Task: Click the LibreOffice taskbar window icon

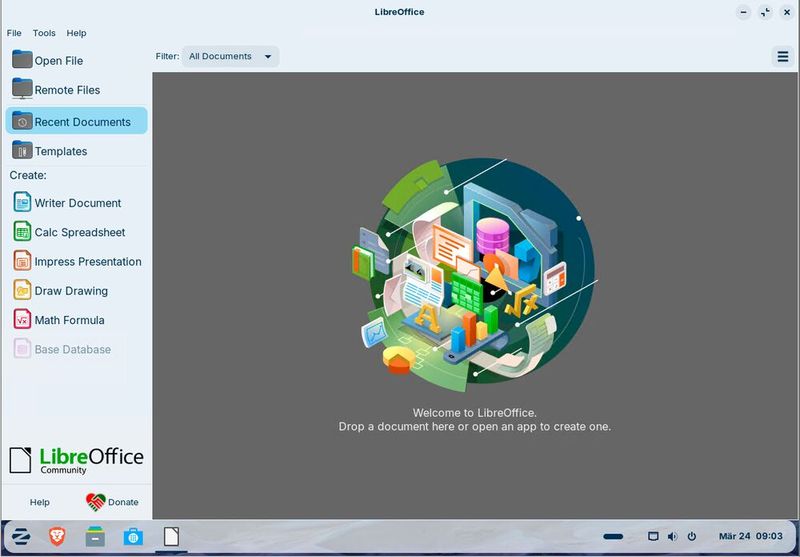Action: [171, 537]
